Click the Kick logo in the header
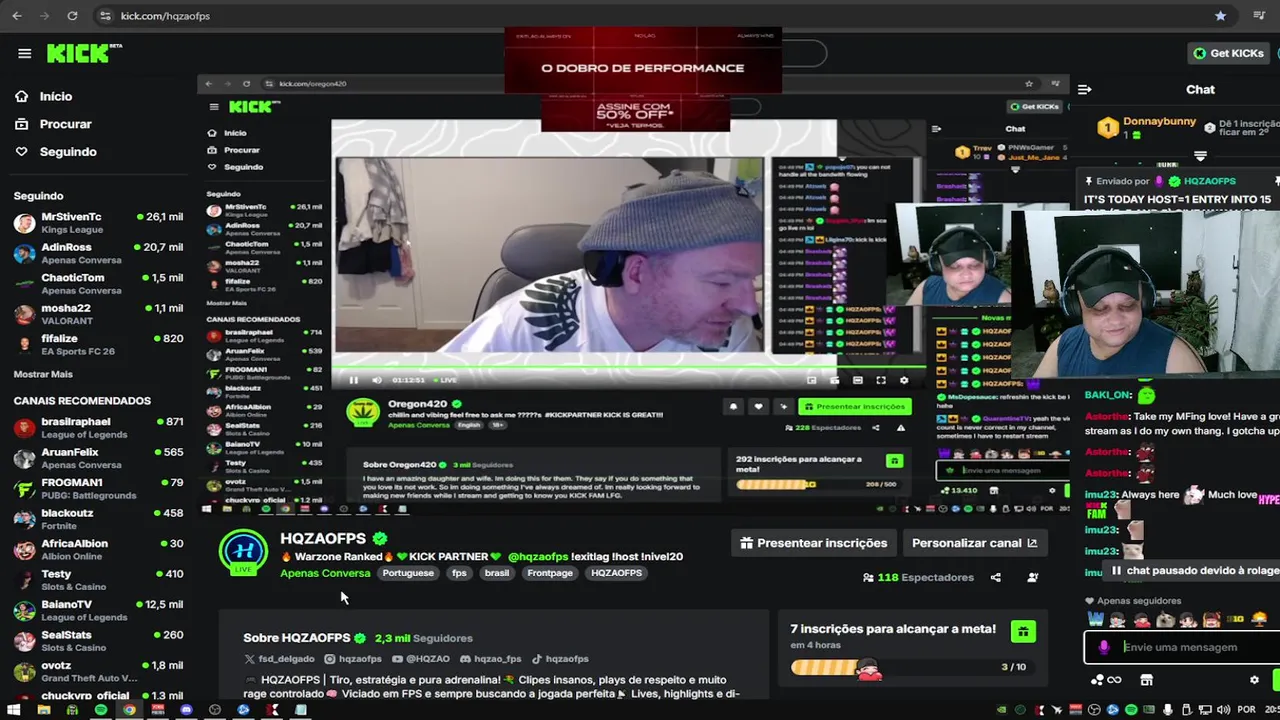 click(x=84, y=53)
